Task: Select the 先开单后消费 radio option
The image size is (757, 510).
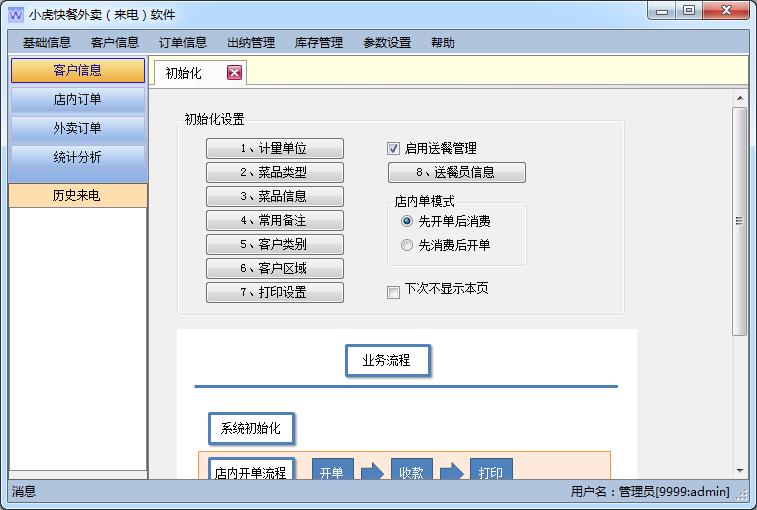Action: click(x=407, y=221)
